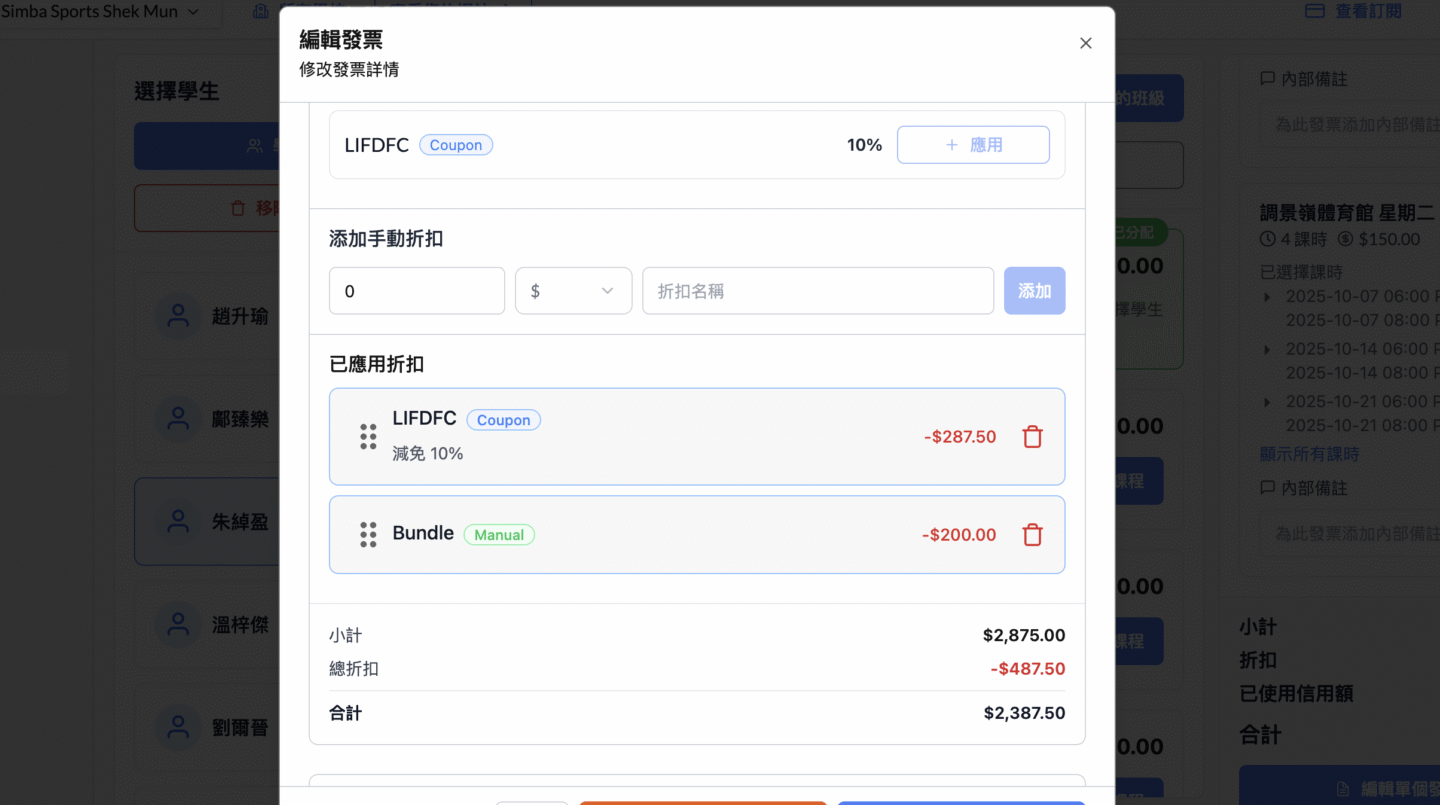Delete the LIFDFC coupon discount
This screenshot has width=1440, height=805.
1032,437
